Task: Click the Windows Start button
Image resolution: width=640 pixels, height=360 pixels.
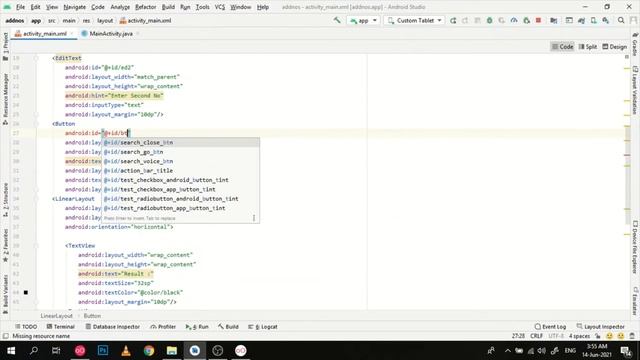Action: (11, 351)
